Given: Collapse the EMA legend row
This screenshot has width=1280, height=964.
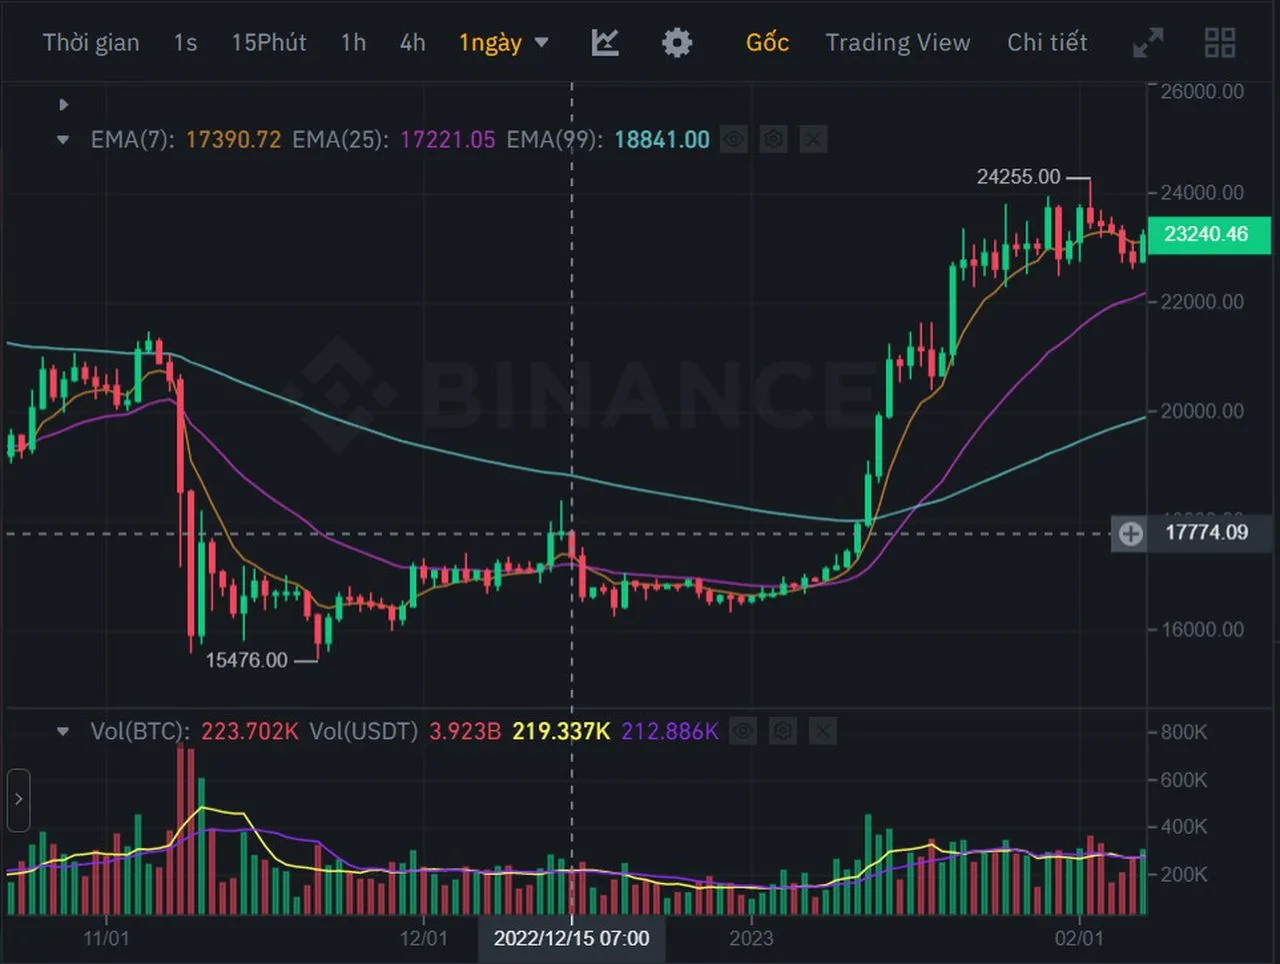Looking at the screenshot, I should coord(63,140).
